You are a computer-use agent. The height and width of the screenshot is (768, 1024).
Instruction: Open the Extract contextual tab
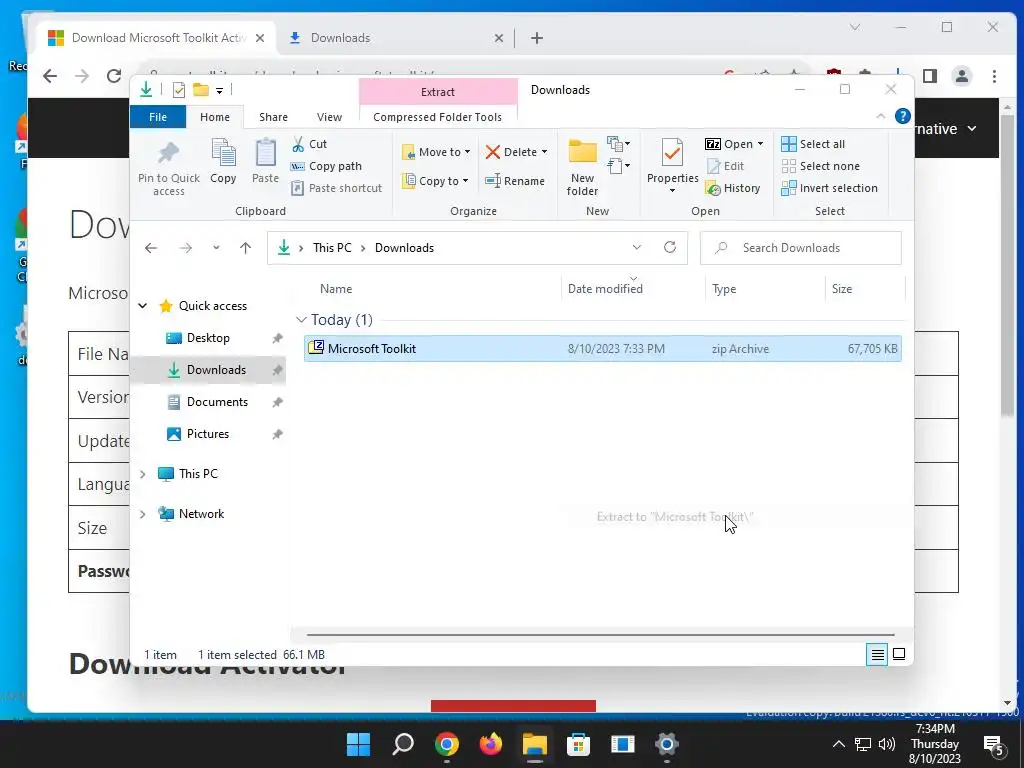438,92
